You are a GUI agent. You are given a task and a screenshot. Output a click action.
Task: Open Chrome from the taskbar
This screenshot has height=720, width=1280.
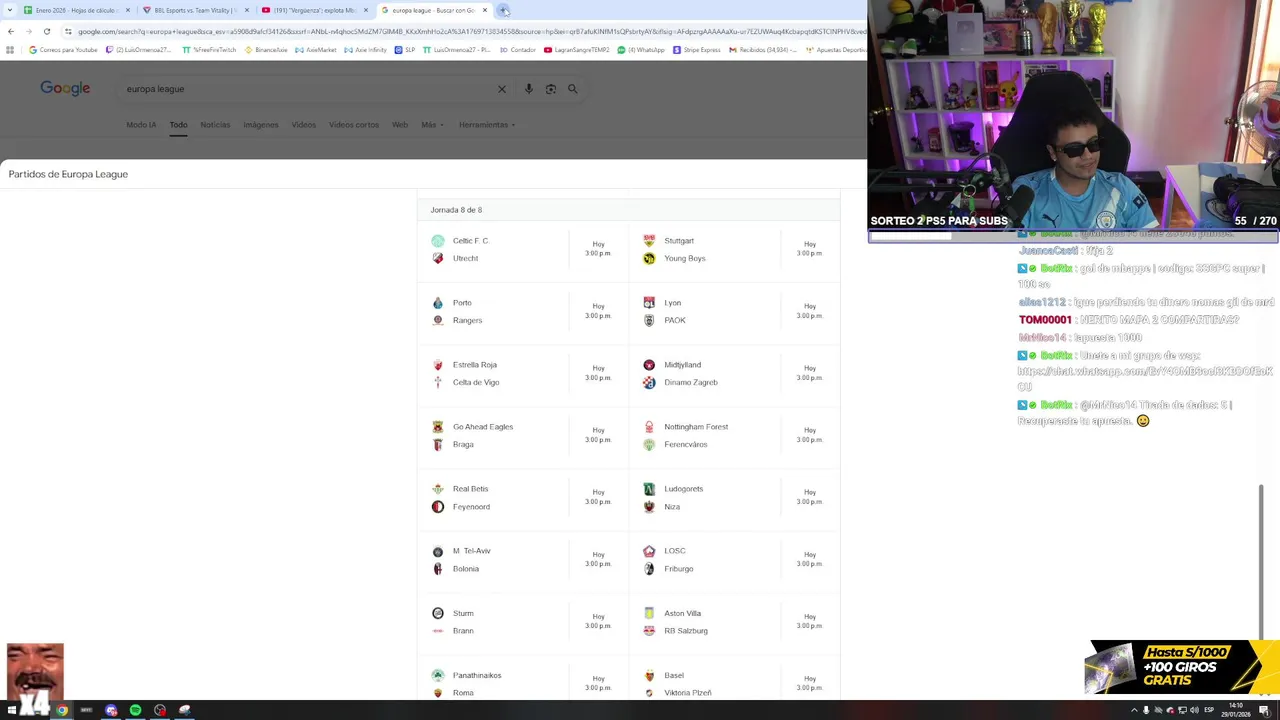(x=62, y=710)
